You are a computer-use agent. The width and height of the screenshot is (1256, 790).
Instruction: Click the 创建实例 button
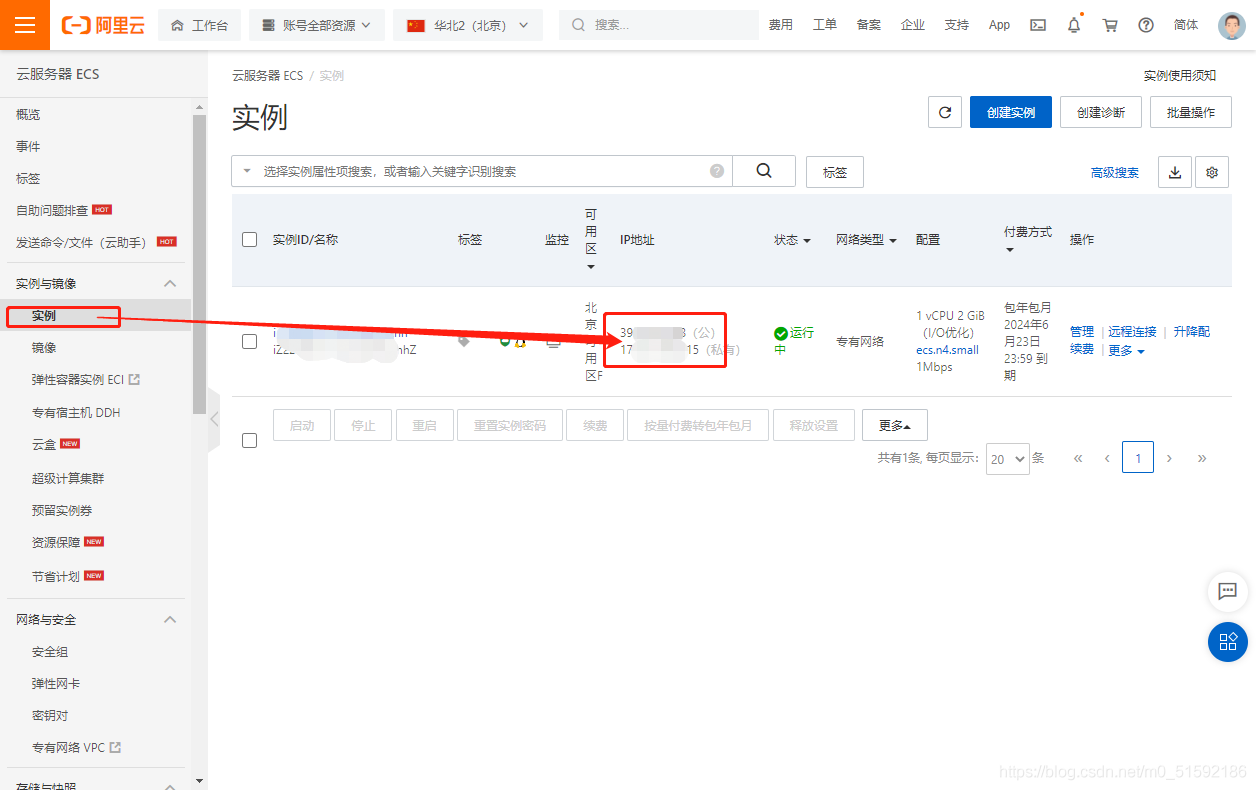click(x=1011, y=113)
